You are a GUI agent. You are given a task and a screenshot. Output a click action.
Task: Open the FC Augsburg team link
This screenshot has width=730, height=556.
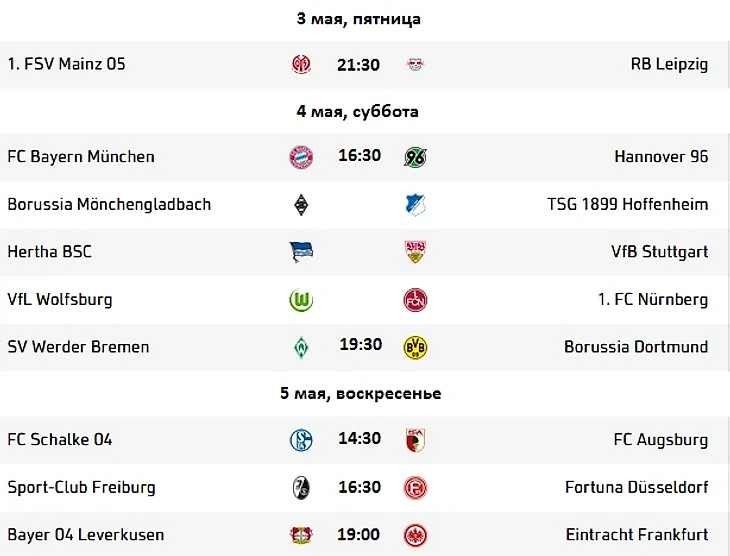660,440
